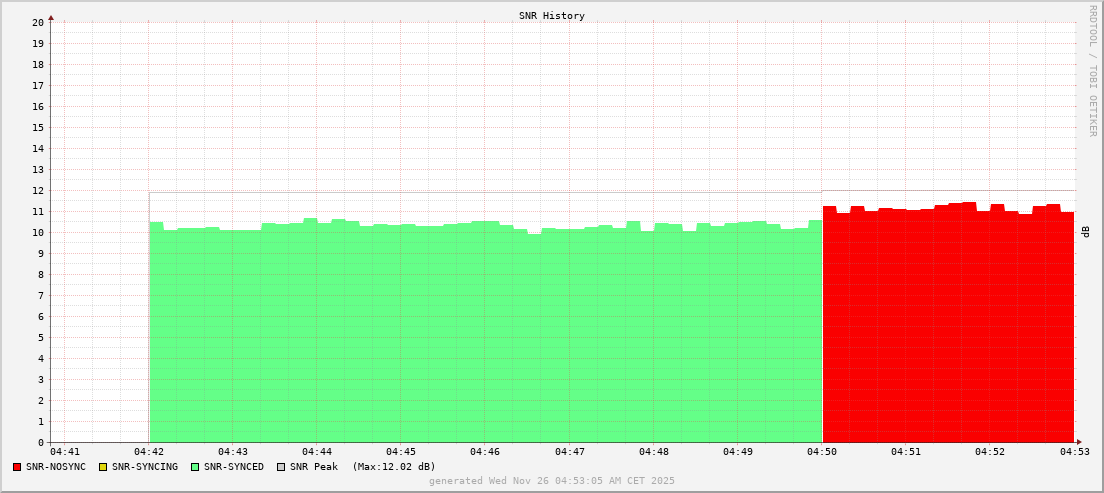Click the 04:53 time axis label
This screenshot has height=493, width=1104.
pyautogui.click(x=1075, y=452)
